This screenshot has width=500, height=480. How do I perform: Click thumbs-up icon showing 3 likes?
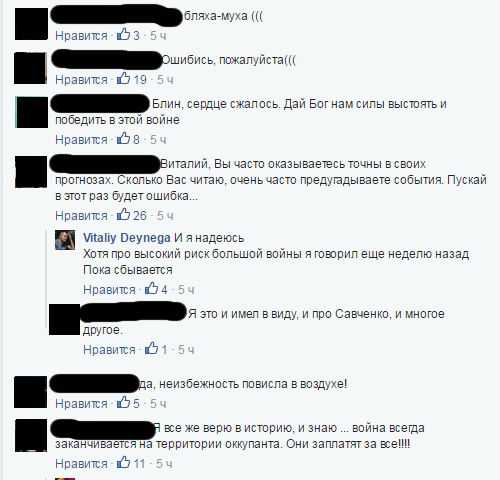pyautogui.click(x=123, y=34)
